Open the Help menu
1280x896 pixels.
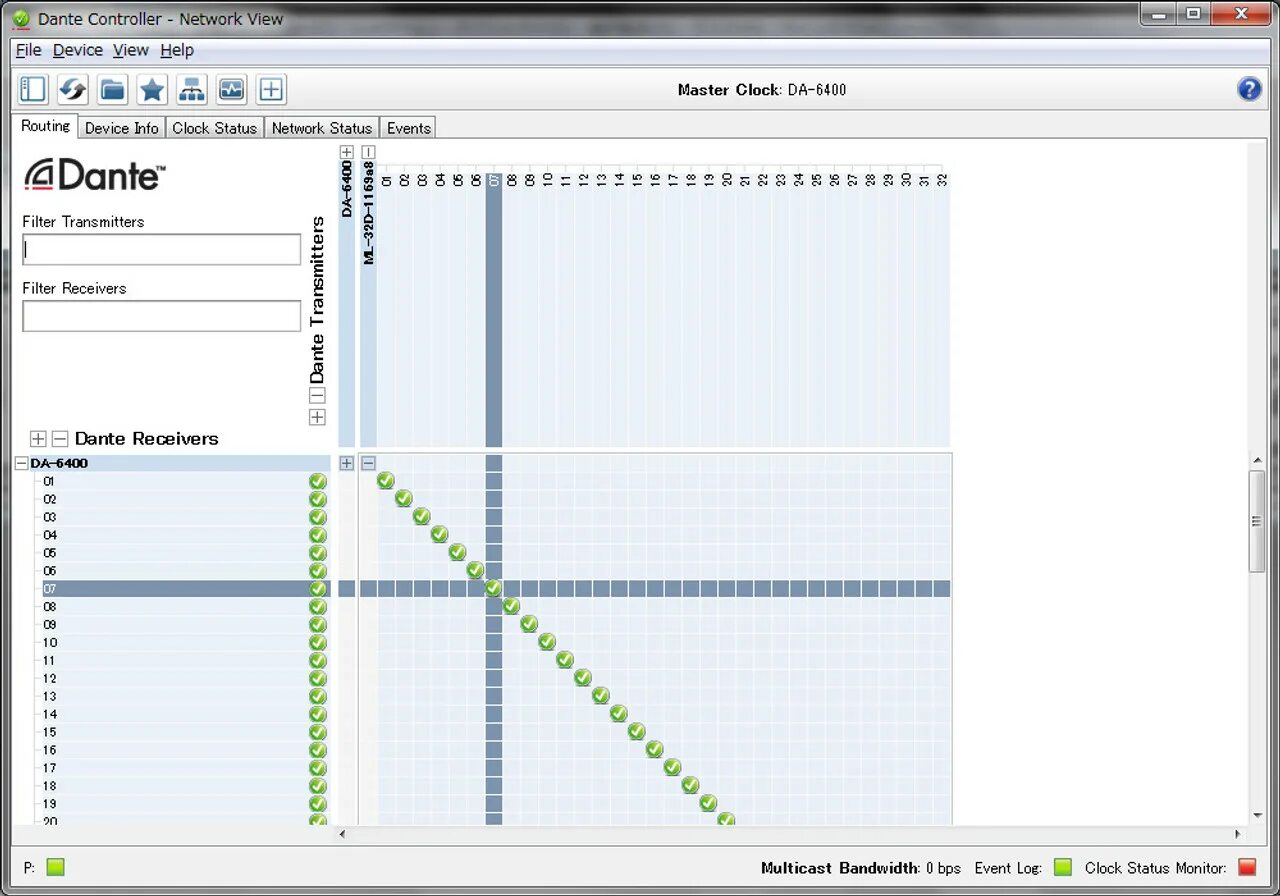(177, 50)
